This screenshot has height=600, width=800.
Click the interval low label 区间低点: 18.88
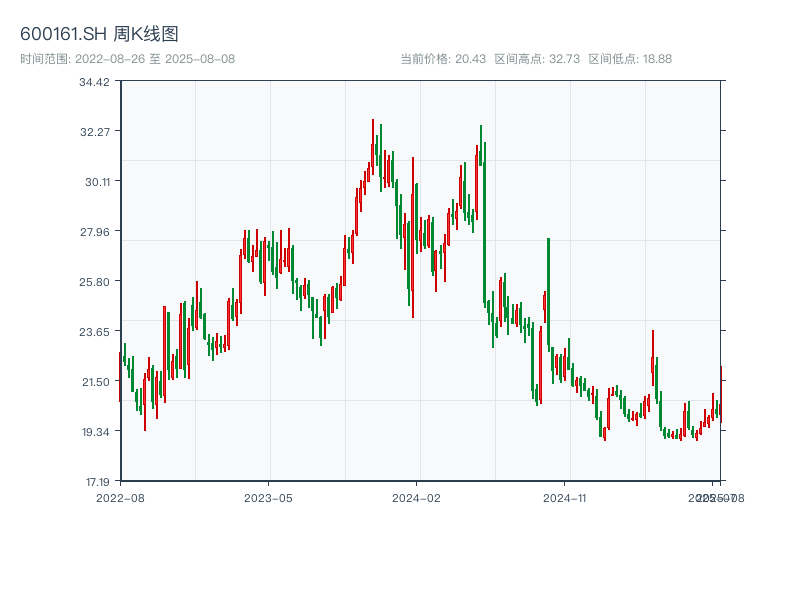(x=630, y=59)
